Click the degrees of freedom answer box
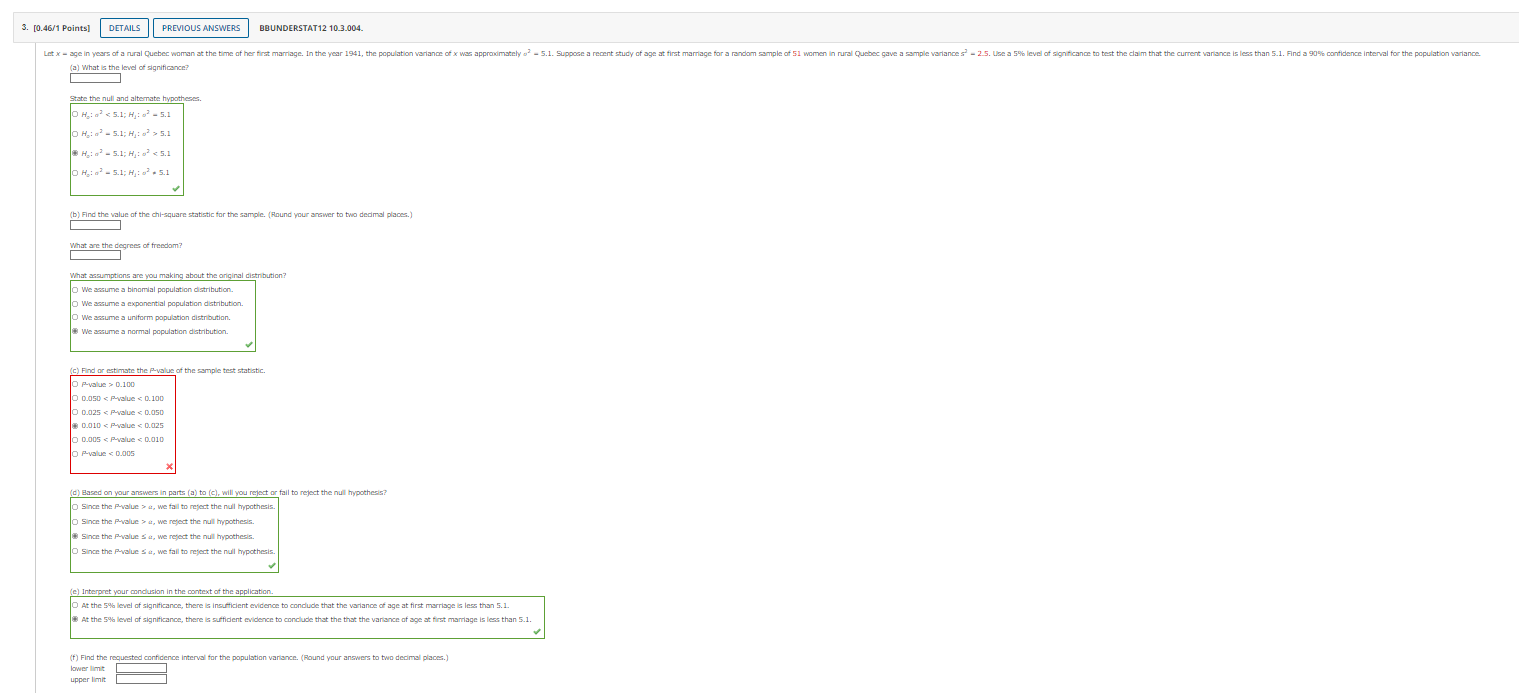This screenshot has width=1519, height=693. (95, 254)
